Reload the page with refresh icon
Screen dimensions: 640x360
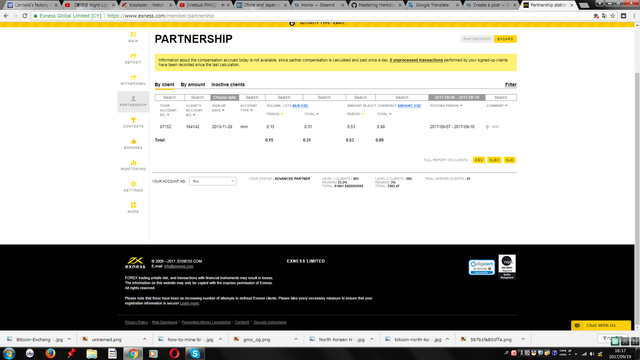coord(24,16)
